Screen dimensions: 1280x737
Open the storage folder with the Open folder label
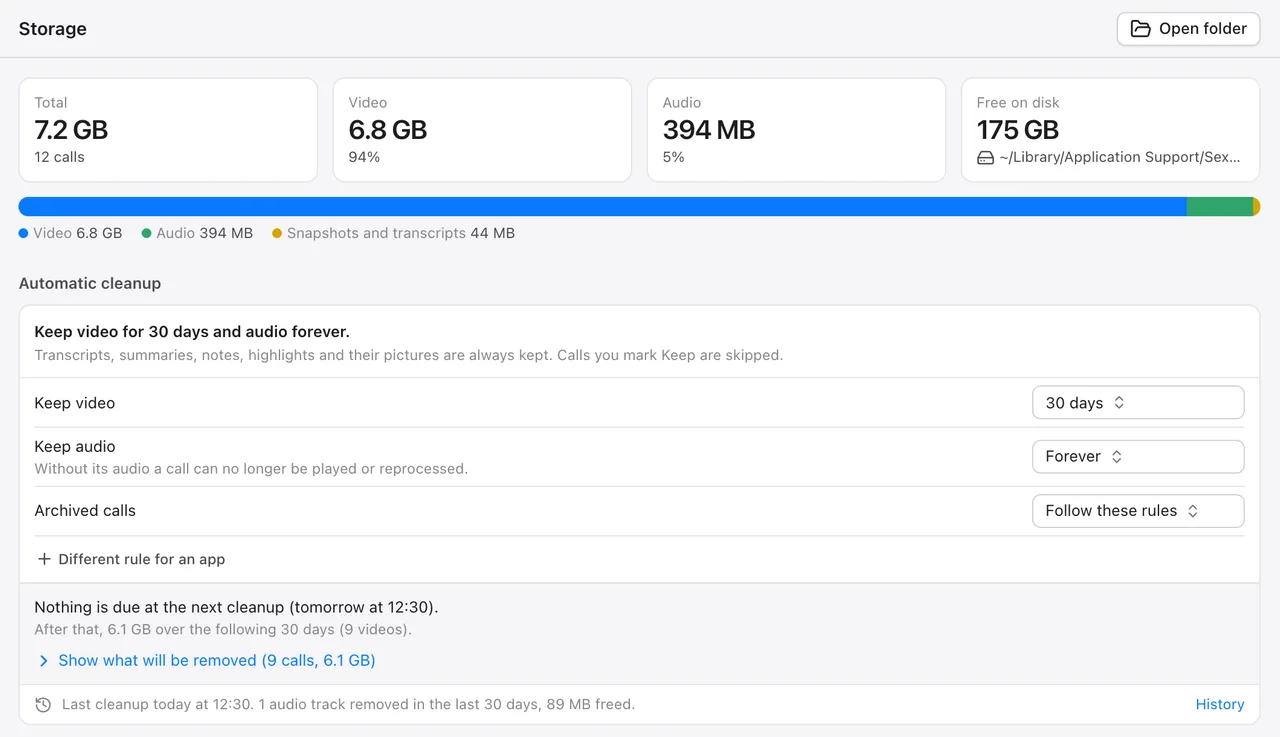[x=1203, y=29]
